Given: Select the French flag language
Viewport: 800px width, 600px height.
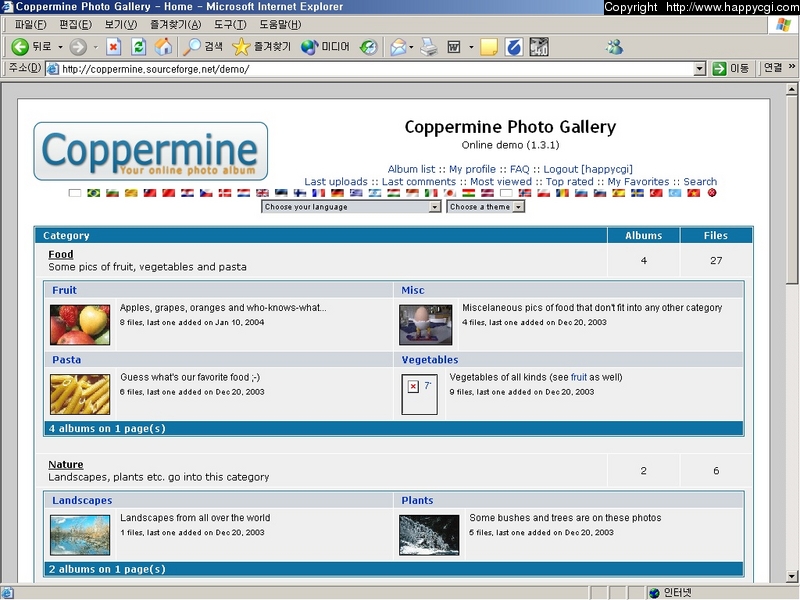Looking at the screenshot, I should coord(318,193).
